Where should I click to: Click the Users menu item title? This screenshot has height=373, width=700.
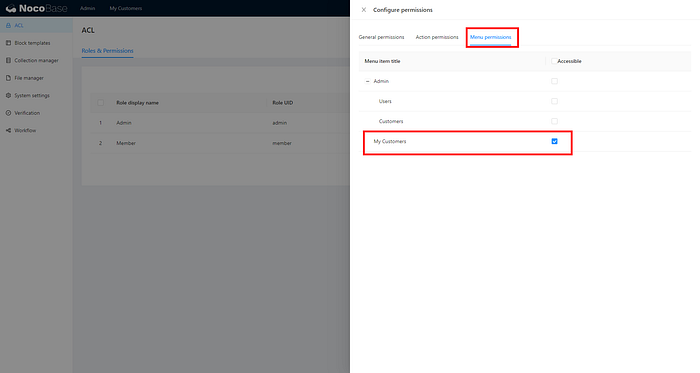click(x=385, y=101)
